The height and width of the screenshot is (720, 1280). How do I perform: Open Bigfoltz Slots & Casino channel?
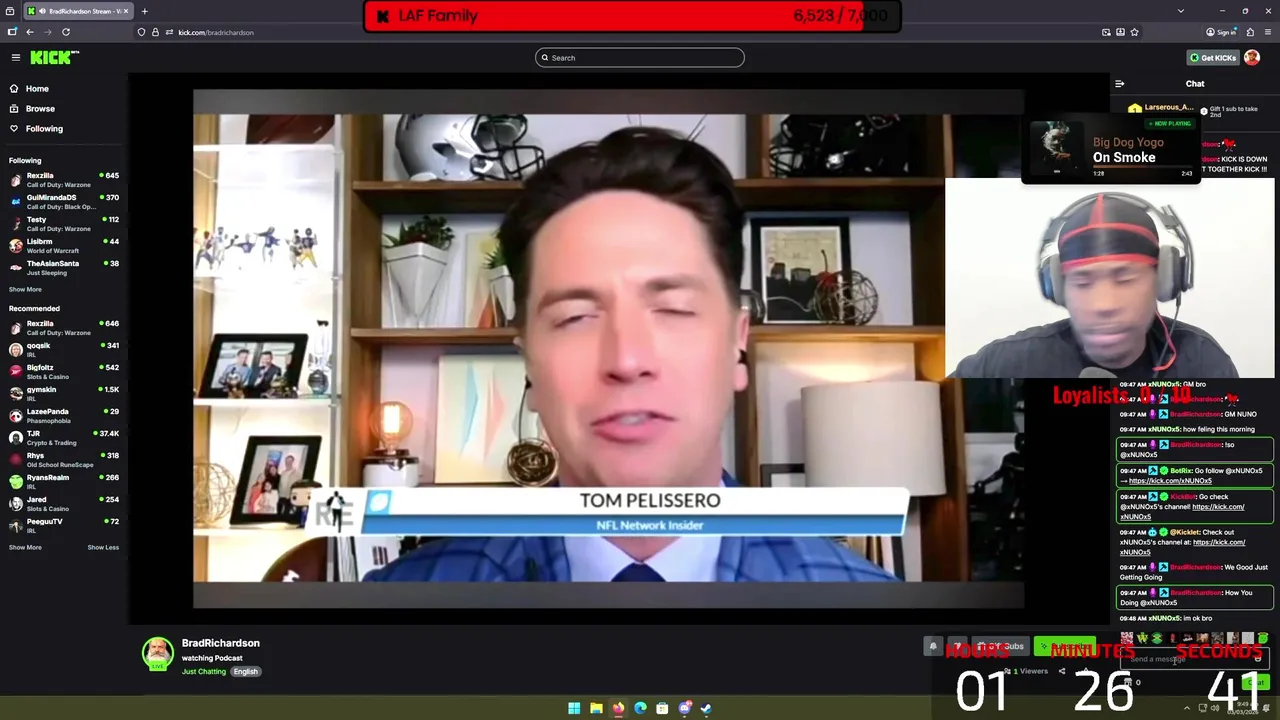[64, 372]
